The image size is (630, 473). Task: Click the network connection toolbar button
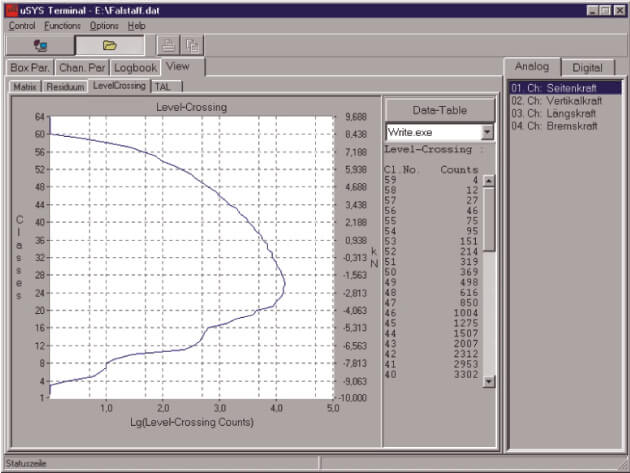40,45
